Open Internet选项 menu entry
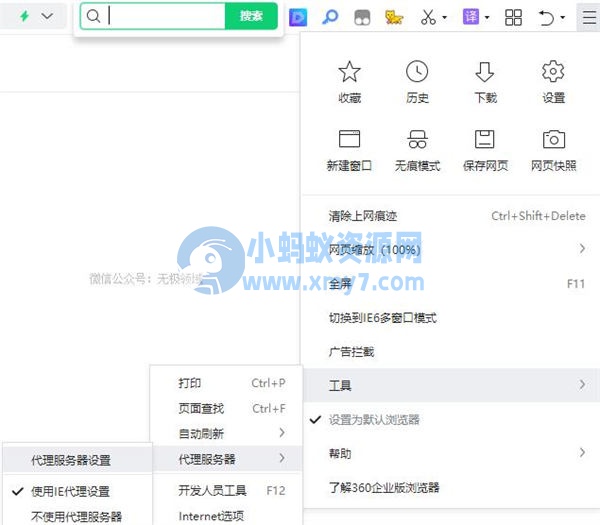Screen dimensions: 600x525 tap(227, 516)
